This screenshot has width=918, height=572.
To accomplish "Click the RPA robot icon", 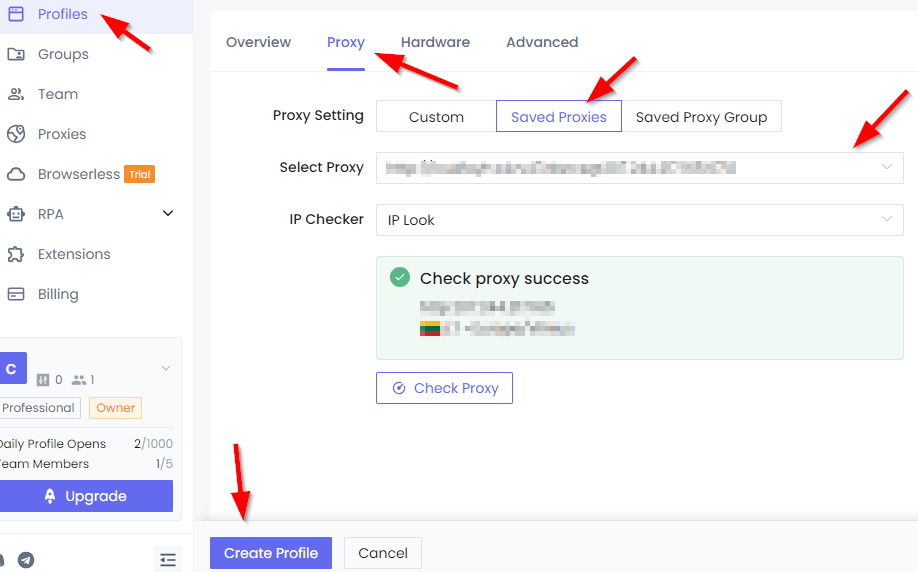I will 16,214.
